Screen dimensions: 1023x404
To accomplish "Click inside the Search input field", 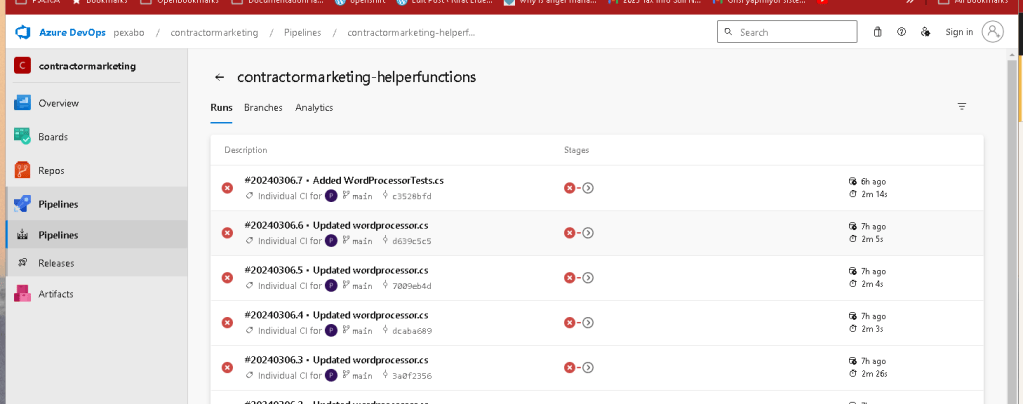I will pos(787,32).
